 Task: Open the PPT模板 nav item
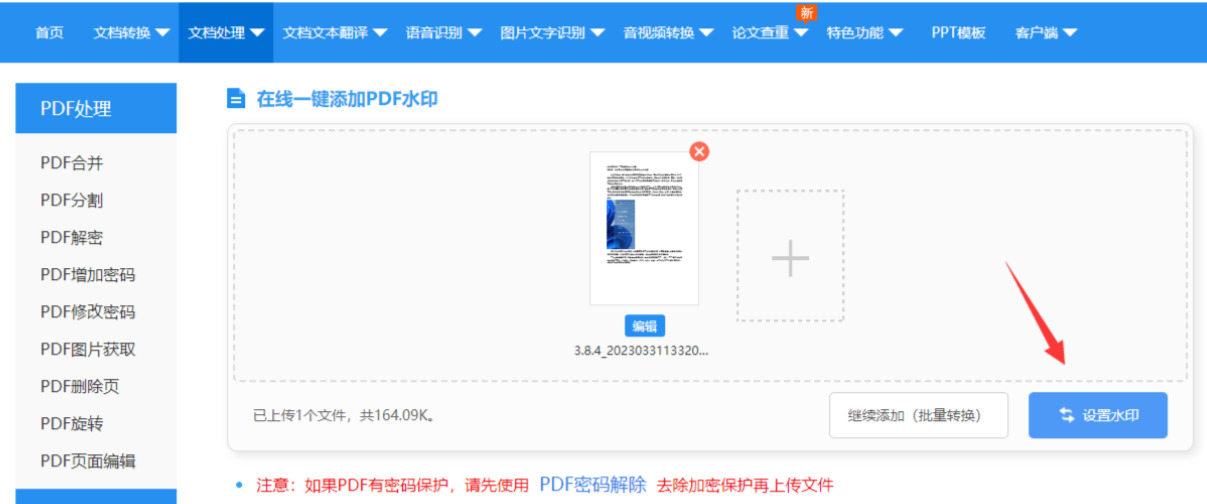[x=958, y=32]
